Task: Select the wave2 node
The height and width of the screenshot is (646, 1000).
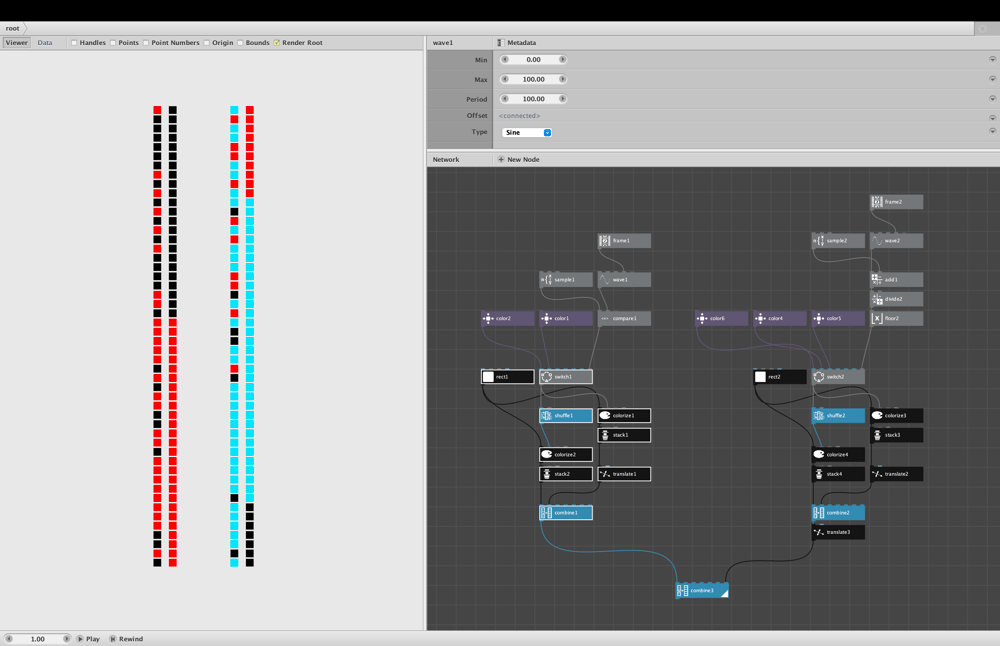Action: tap(896, 240)
